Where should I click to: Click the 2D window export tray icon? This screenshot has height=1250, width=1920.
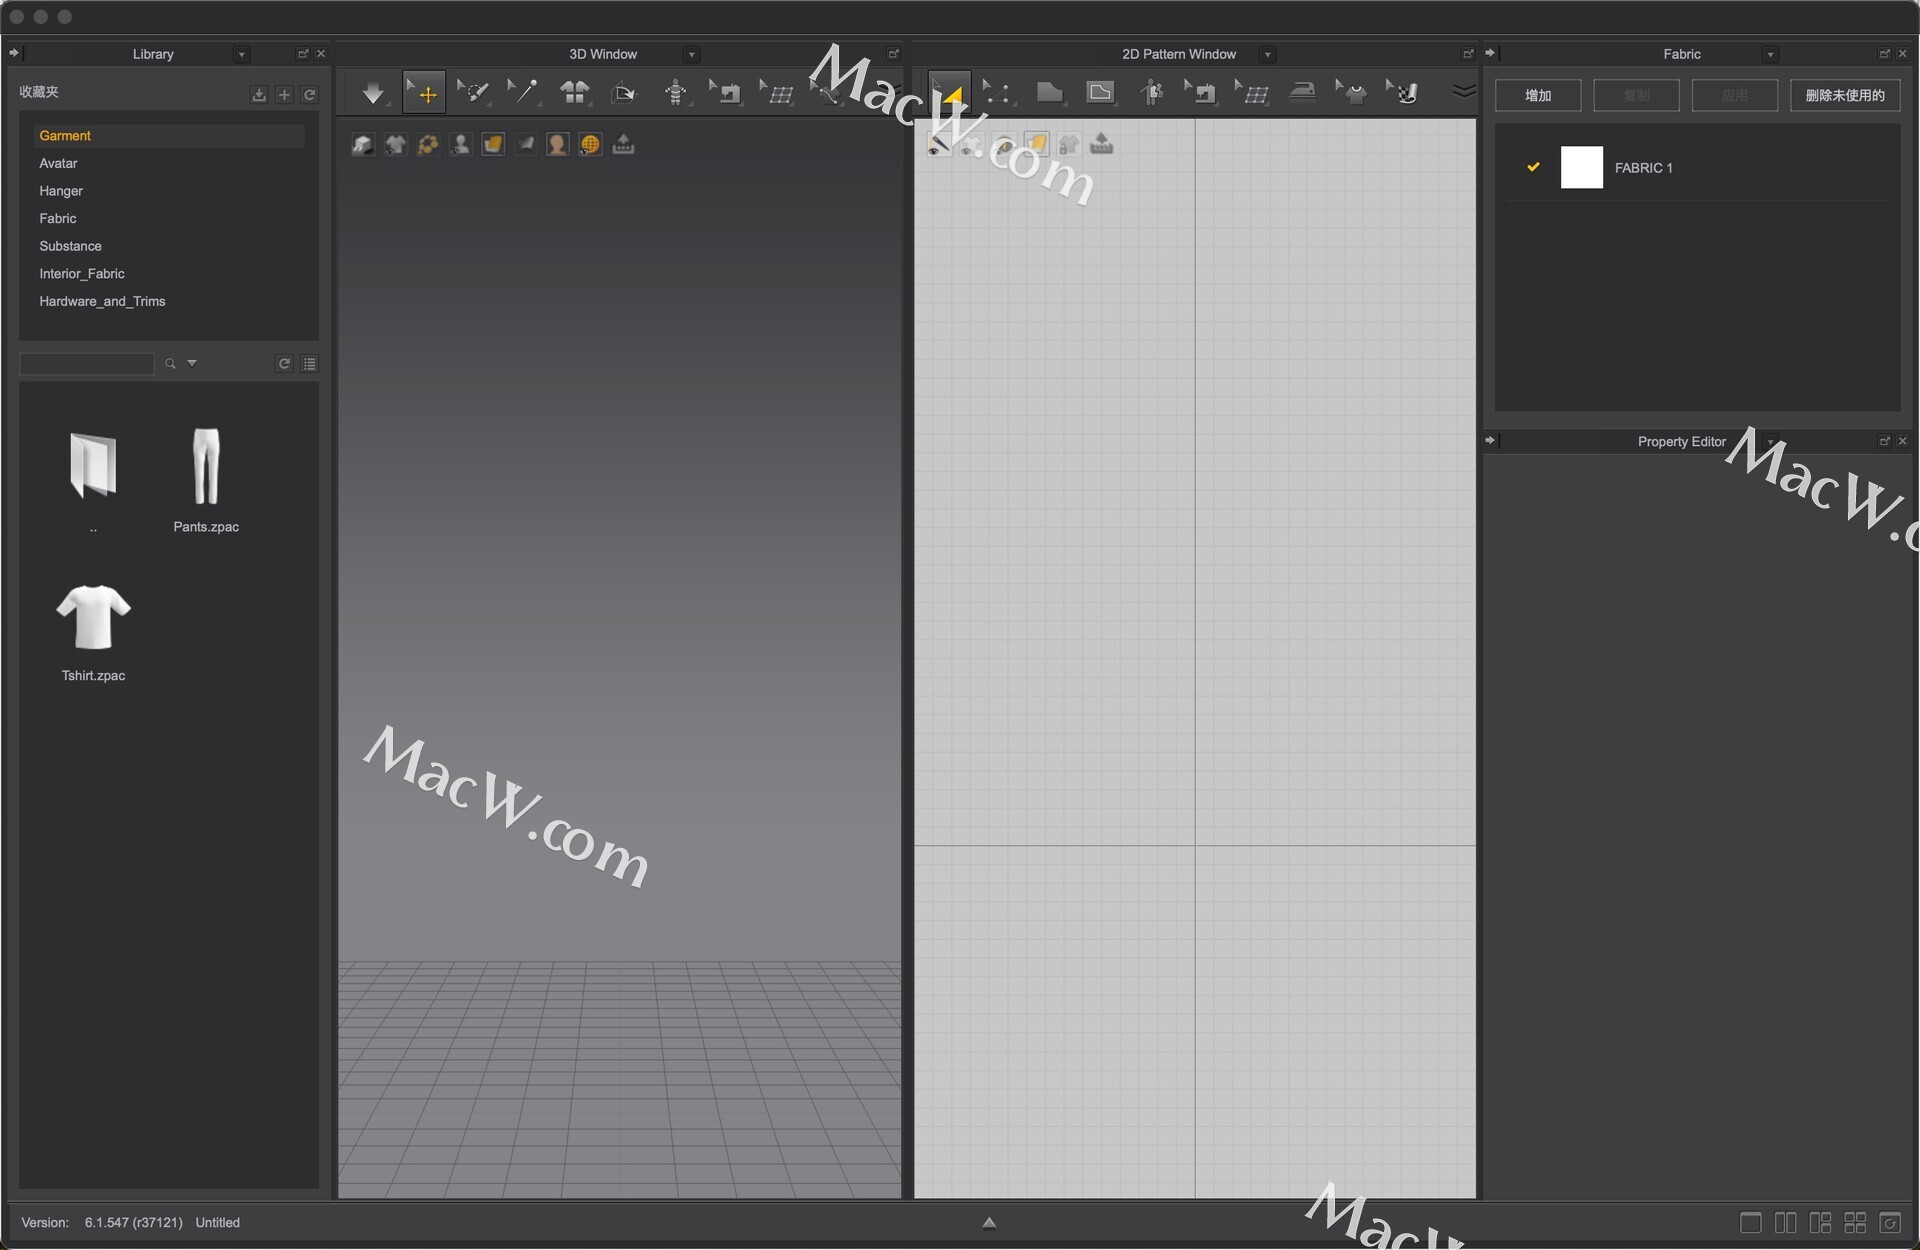tap(1101, 145)
